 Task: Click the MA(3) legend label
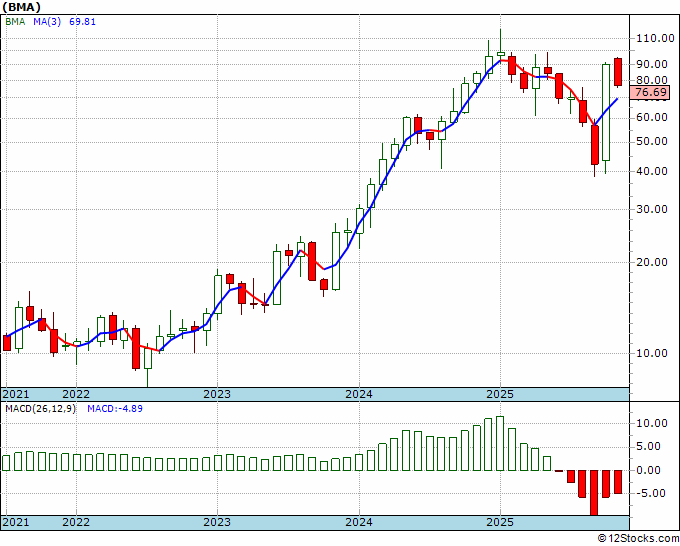tap(47, 21)
